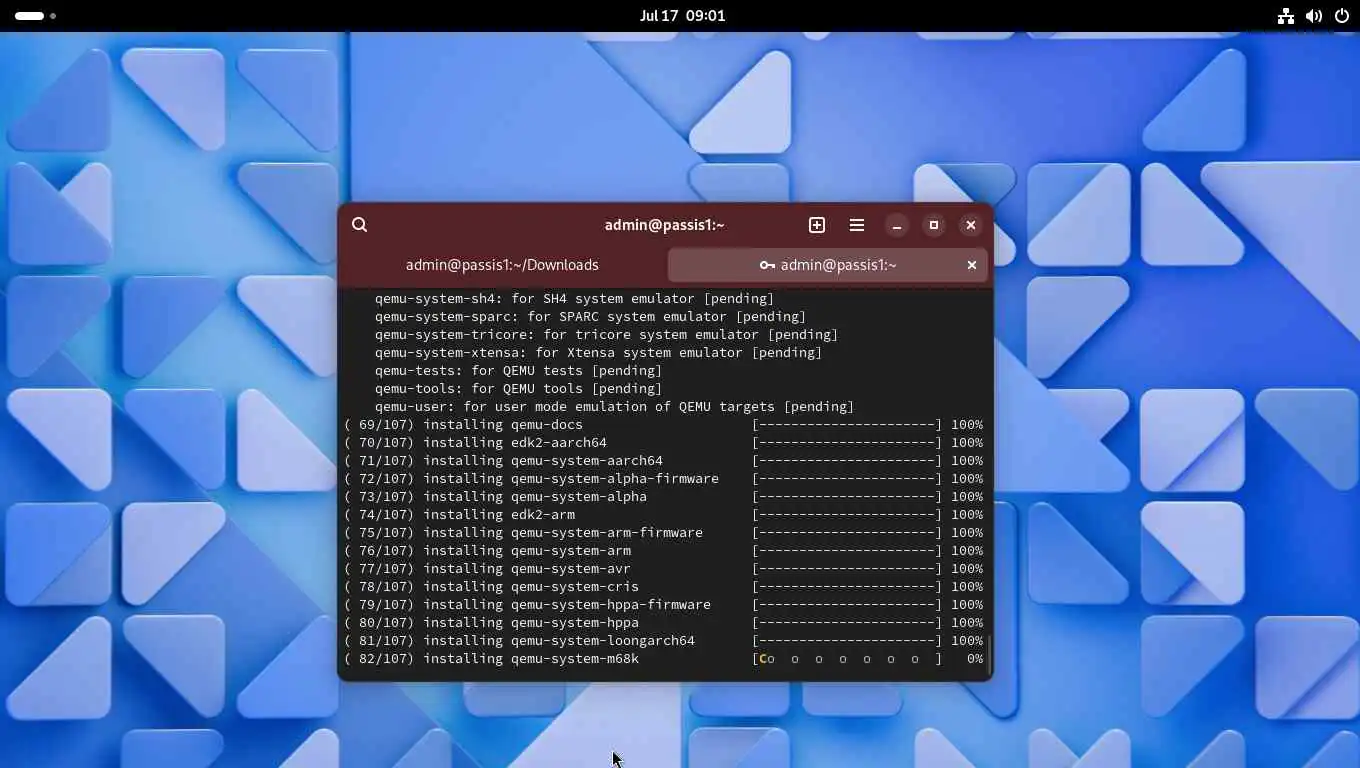The height and width of the screenshot is (768, 1360).
Task: Open the terminal hamburger menu
Action: tap(857, 225)
